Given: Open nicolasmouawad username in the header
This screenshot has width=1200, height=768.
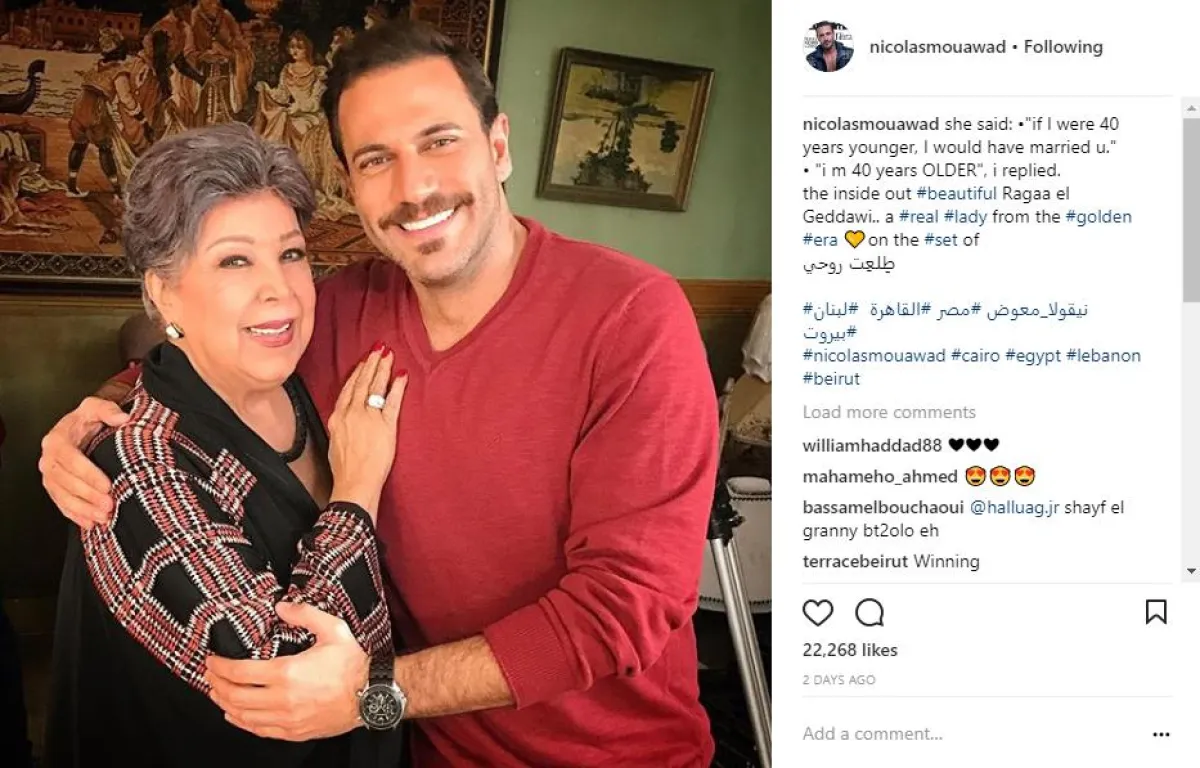Looking at the screenshot, I should pos(936,47).
